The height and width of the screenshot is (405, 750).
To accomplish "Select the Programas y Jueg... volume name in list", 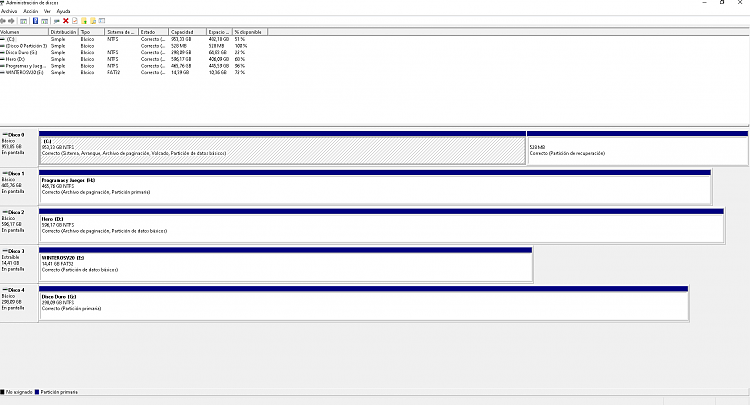I will click(25, 66).
